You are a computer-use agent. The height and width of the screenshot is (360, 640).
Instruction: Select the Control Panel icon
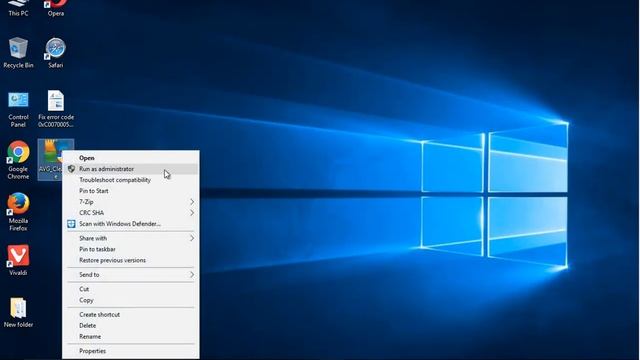(18, 109)
